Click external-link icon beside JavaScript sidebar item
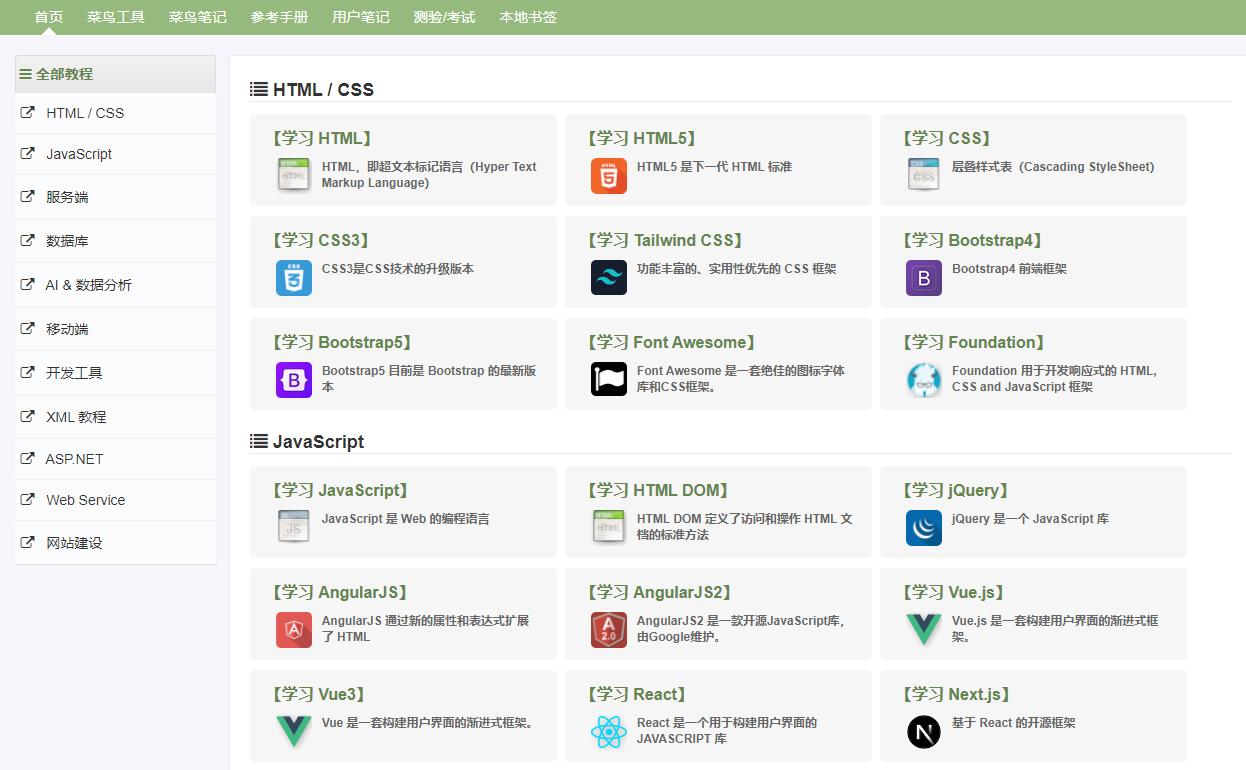This screenshot has width=1246, height=770. pos(27,153)
